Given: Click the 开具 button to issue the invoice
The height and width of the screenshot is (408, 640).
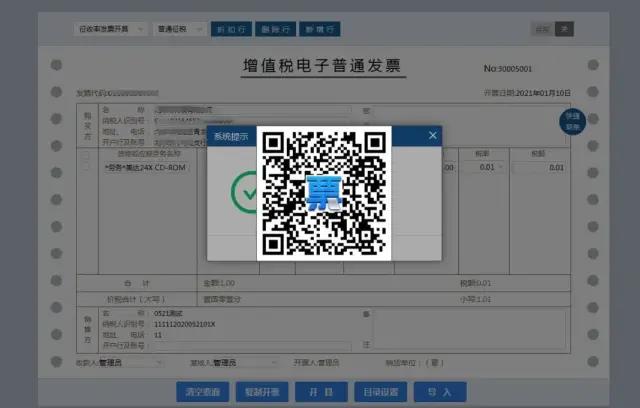Looking at the screenshot, I should pos(321,392).
